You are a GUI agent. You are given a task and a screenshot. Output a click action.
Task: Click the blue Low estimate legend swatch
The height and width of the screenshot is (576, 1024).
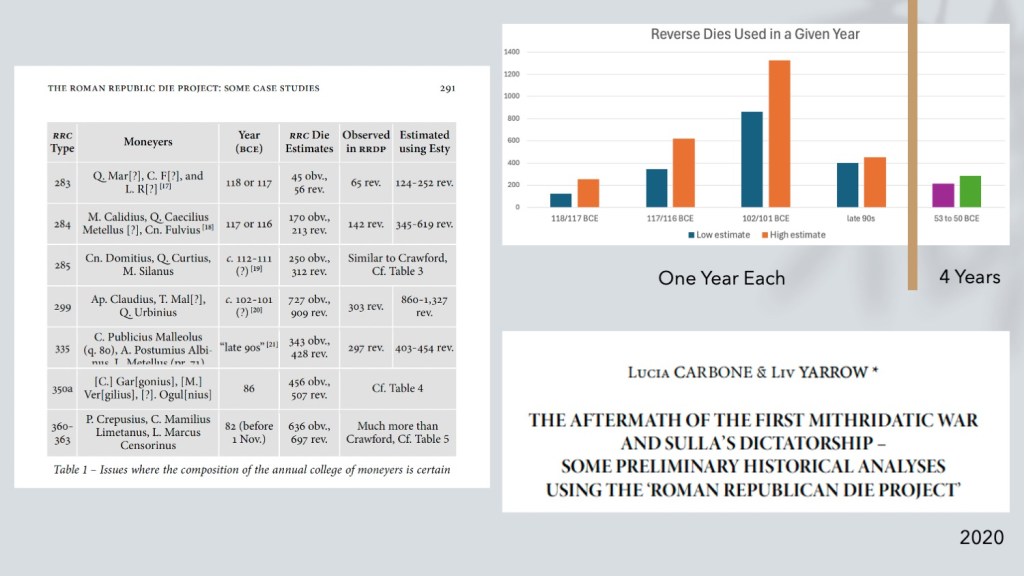692,235
